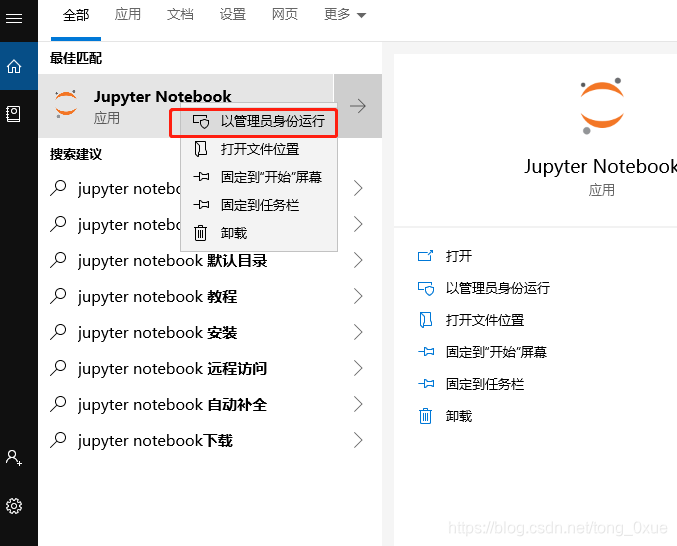This screenshot has width=677, height=546.
Task: Click 以管理员身份运行 in the right panel
Action: (498, 288)
